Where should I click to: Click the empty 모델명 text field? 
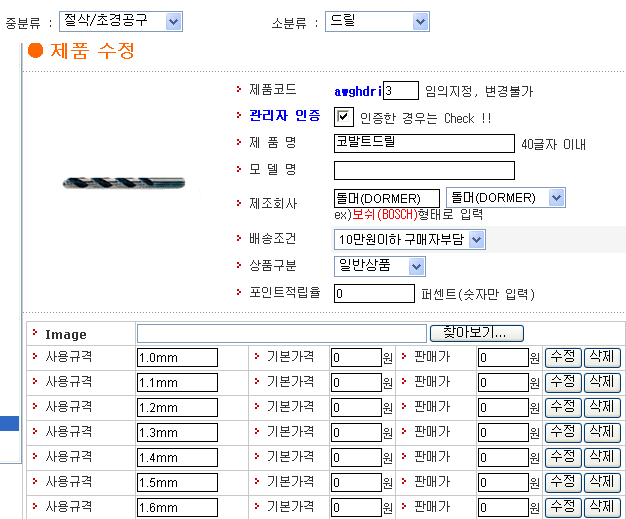[x=424, y=170]
